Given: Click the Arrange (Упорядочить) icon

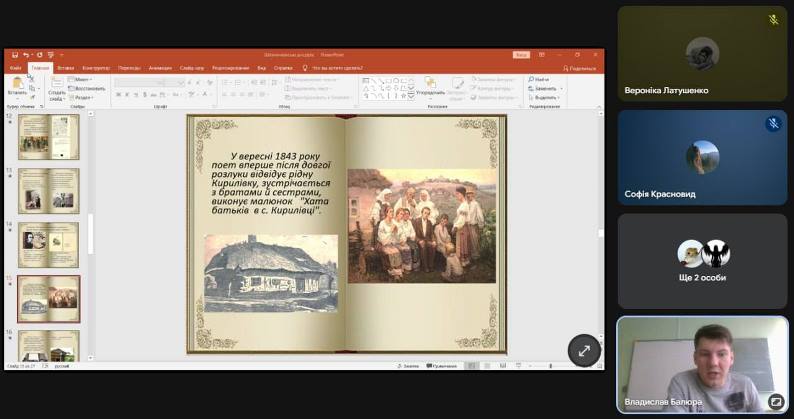Looking at the screenshot, I should pyautogui.click(x=430, y=83).
